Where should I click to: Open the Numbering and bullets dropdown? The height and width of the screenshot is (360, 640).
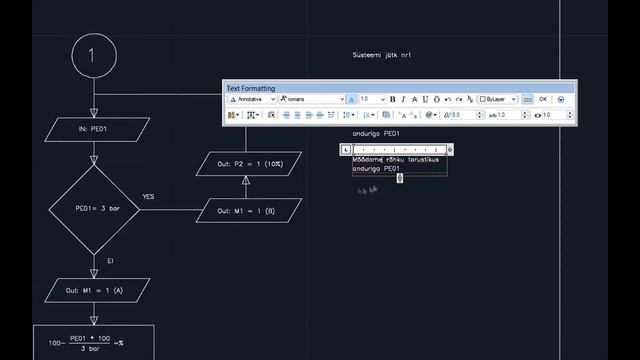click(x=369, y=115)
